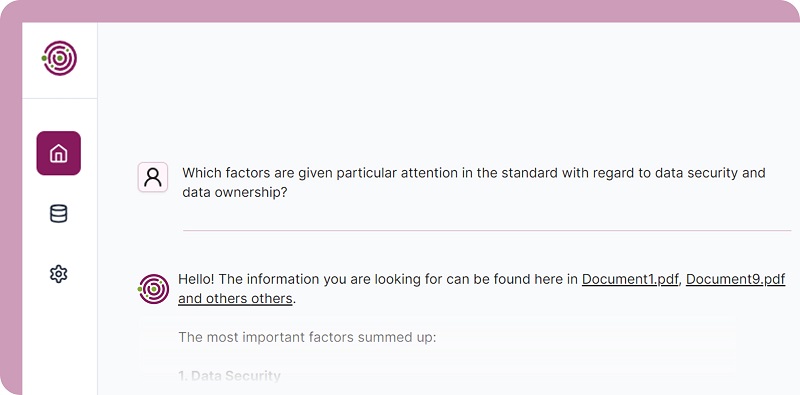This screenshot has width=800, height=395.
Task: Follow the "and others others" link
Action: click(x=235, y=299)
